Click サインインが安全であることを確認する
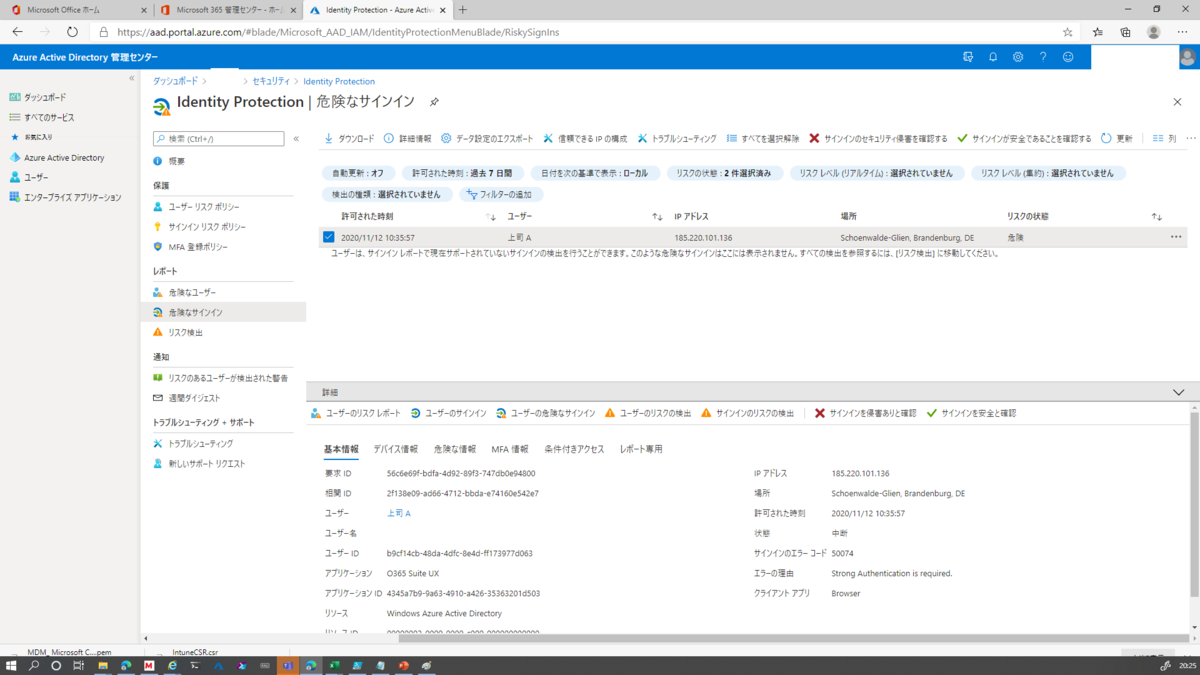 pyautogui.click(x=1024, y=139)
